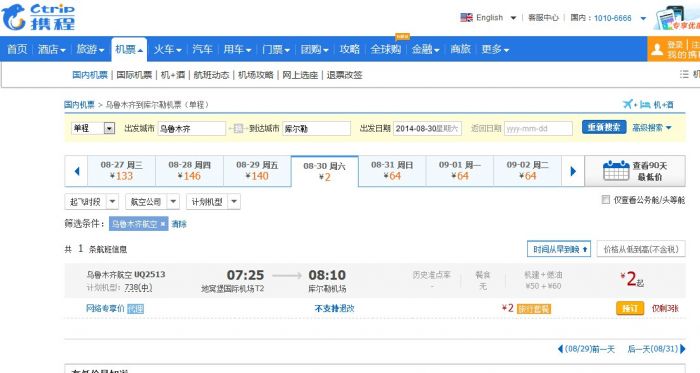
Task: Go to later dates with right arrow
Action: pyautogui.click(x=573, y=171)
